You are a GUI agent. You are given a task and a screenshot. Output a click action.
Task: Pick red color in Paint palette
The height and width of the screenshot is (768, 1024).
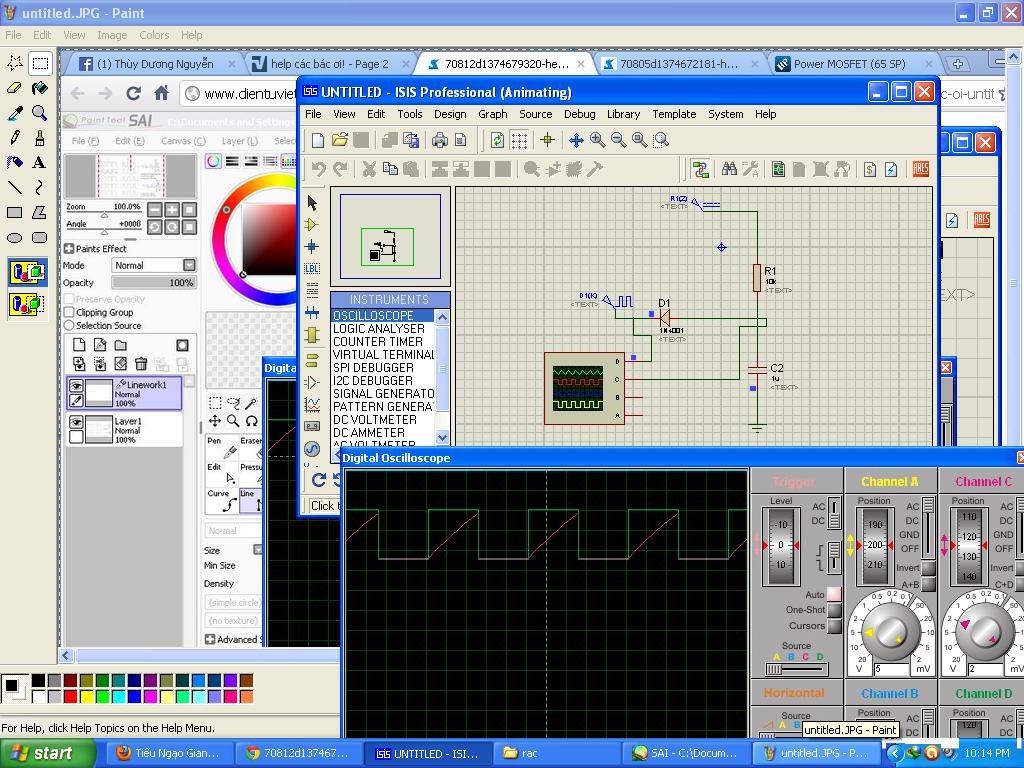[71, 696]
